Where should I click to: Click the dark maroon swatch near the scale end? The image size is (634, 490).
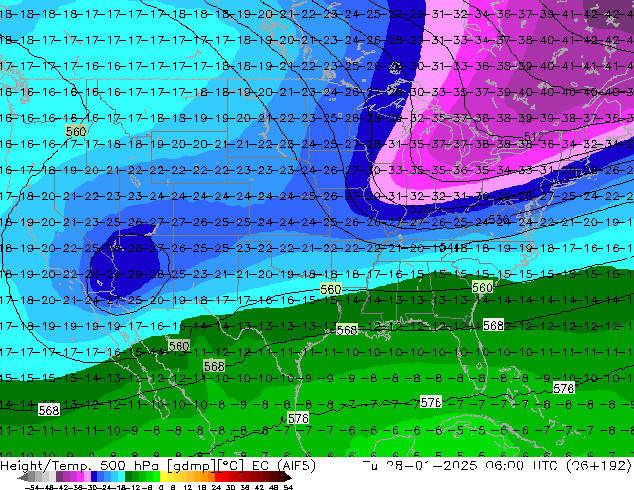tap(281, 476)
